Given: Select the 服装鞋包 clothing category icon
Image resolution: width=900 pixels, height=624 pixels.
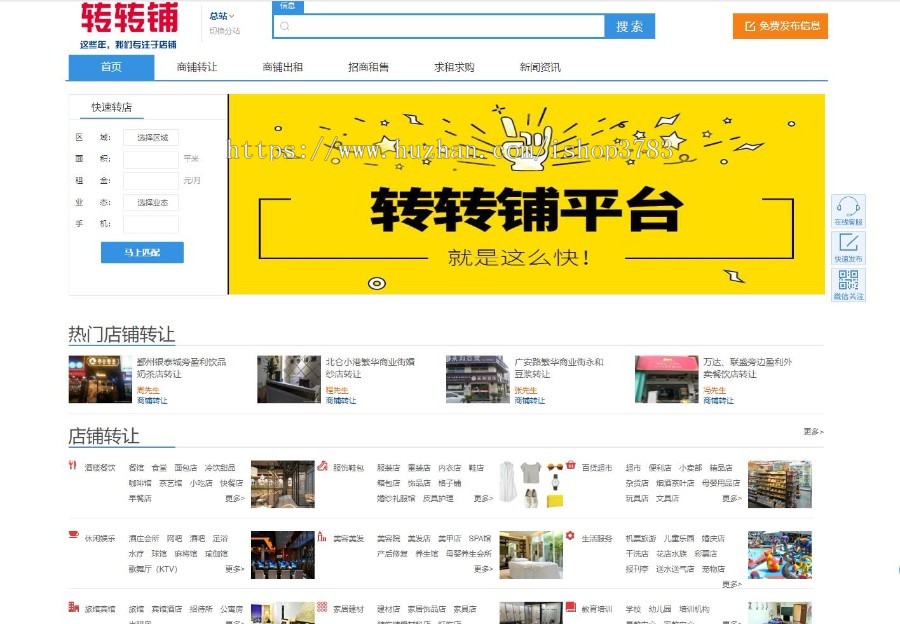Looking at the screenshot, I should pos(322,463).
